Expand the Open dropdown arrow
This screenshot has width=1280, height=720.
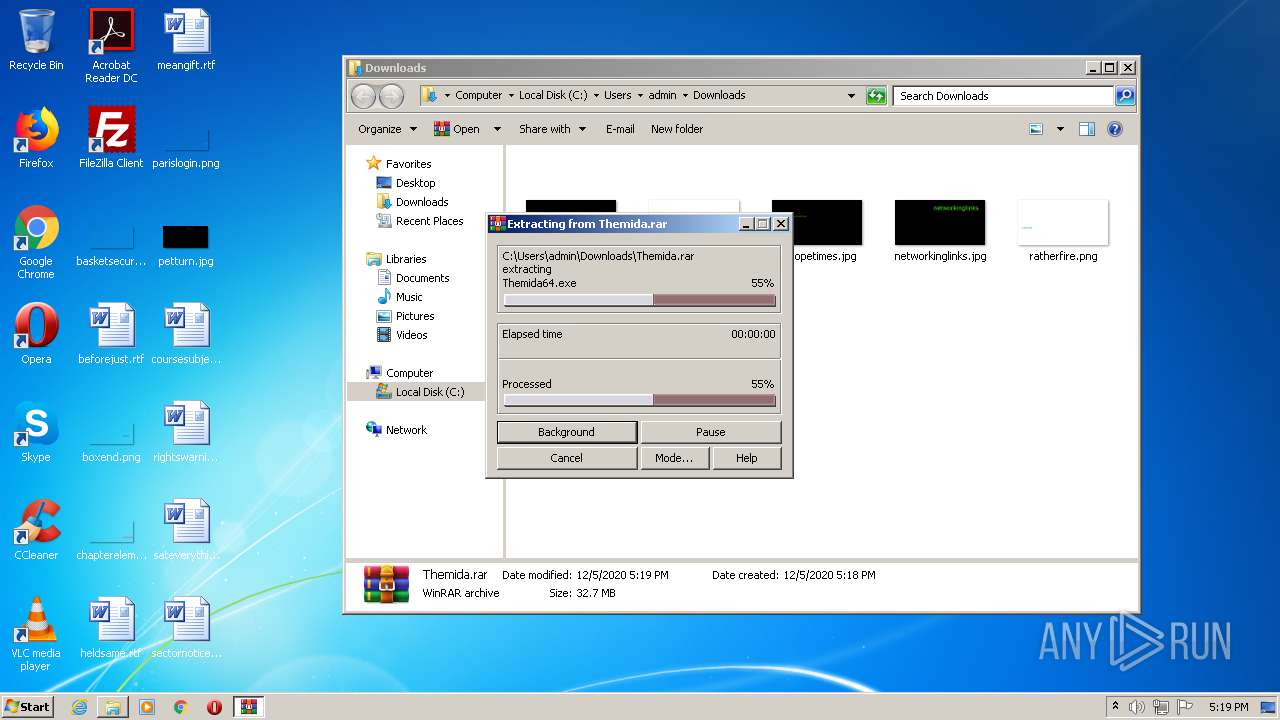click(x=497, y=129)
